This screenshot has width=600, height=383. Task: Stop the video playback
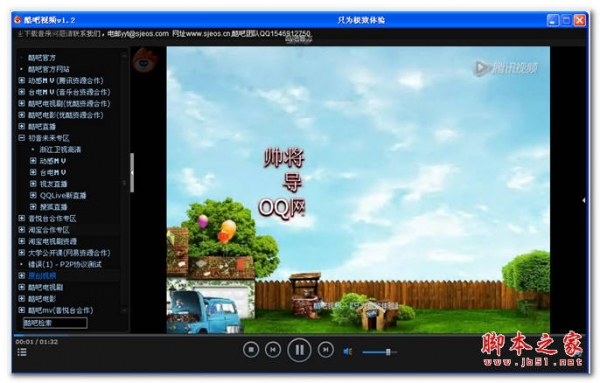[x=251, y=349]
